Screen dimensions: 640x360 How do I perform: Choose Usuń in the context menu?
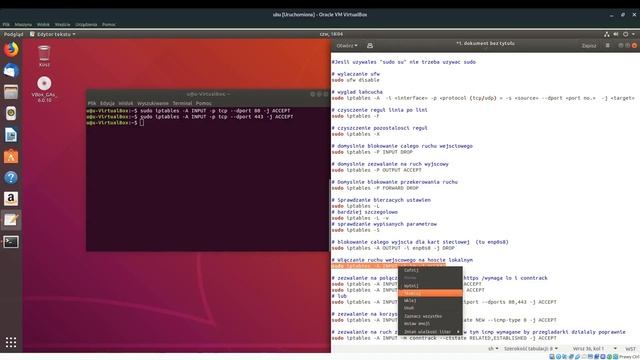click(x=431, y=308)
